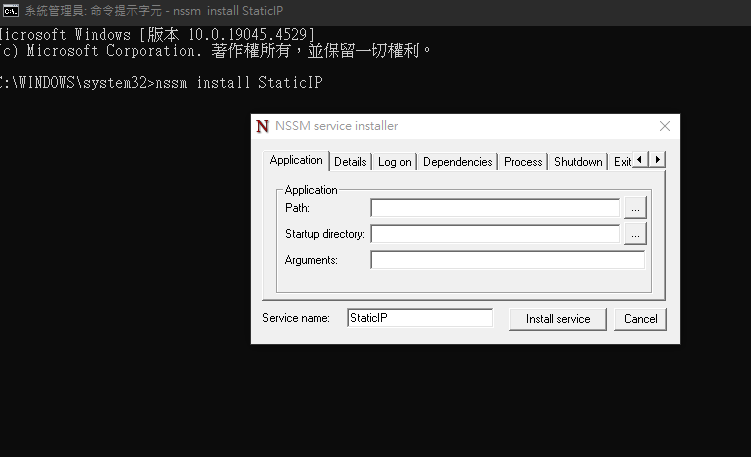Click the Microsoft Corporation copyright line
The height and width of the screenshot is (457, 751).
coord(215,51)
